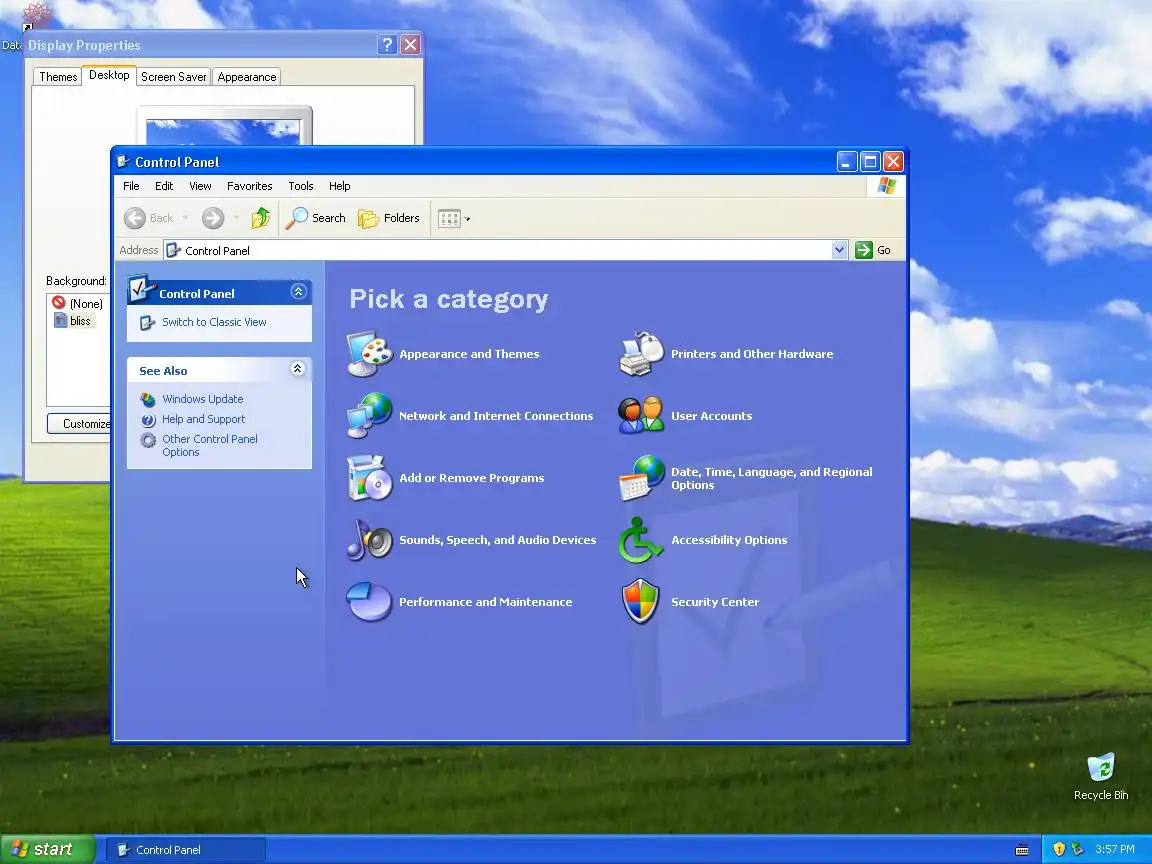
Task: Click the Forward arrow toolbar button
Action: (213, 218)
